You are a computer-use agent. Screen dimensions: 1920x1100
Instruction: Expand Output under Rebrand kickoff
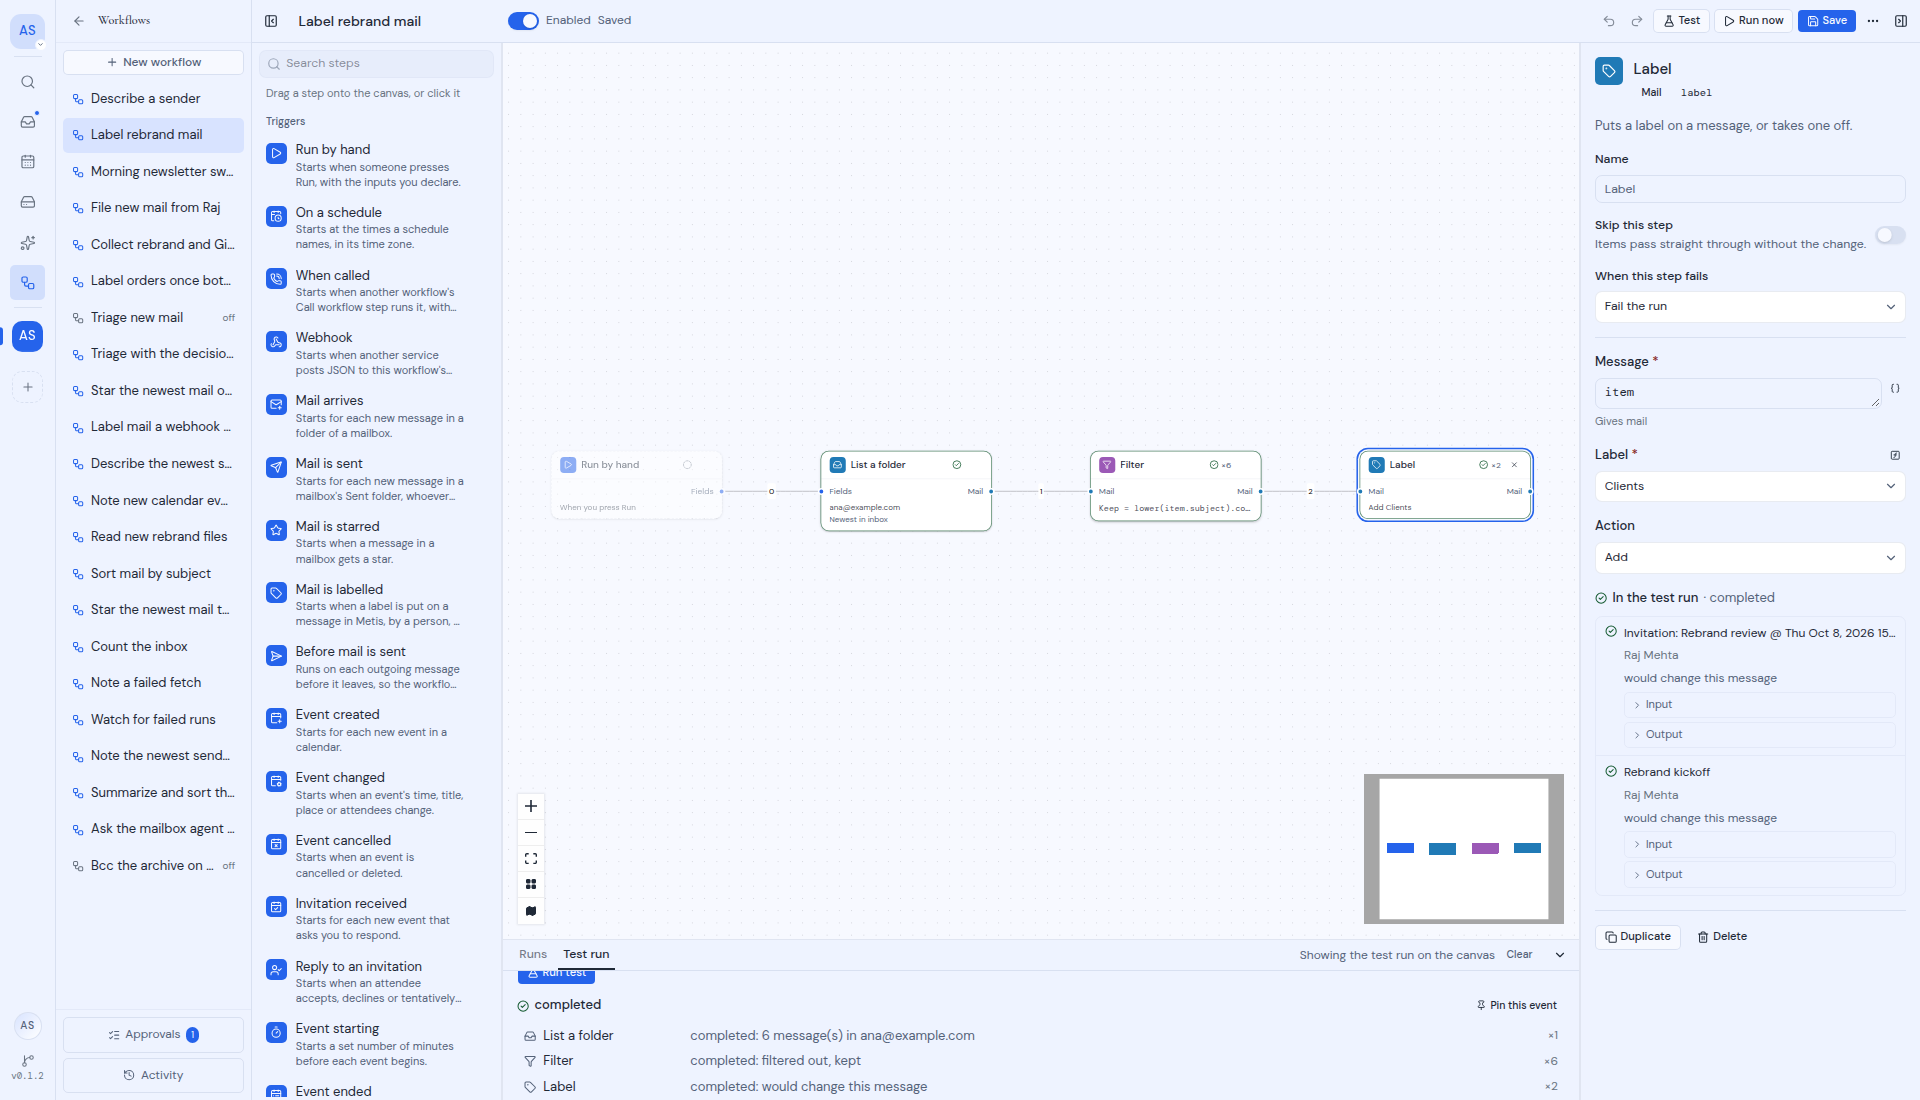click(1759, 874)
